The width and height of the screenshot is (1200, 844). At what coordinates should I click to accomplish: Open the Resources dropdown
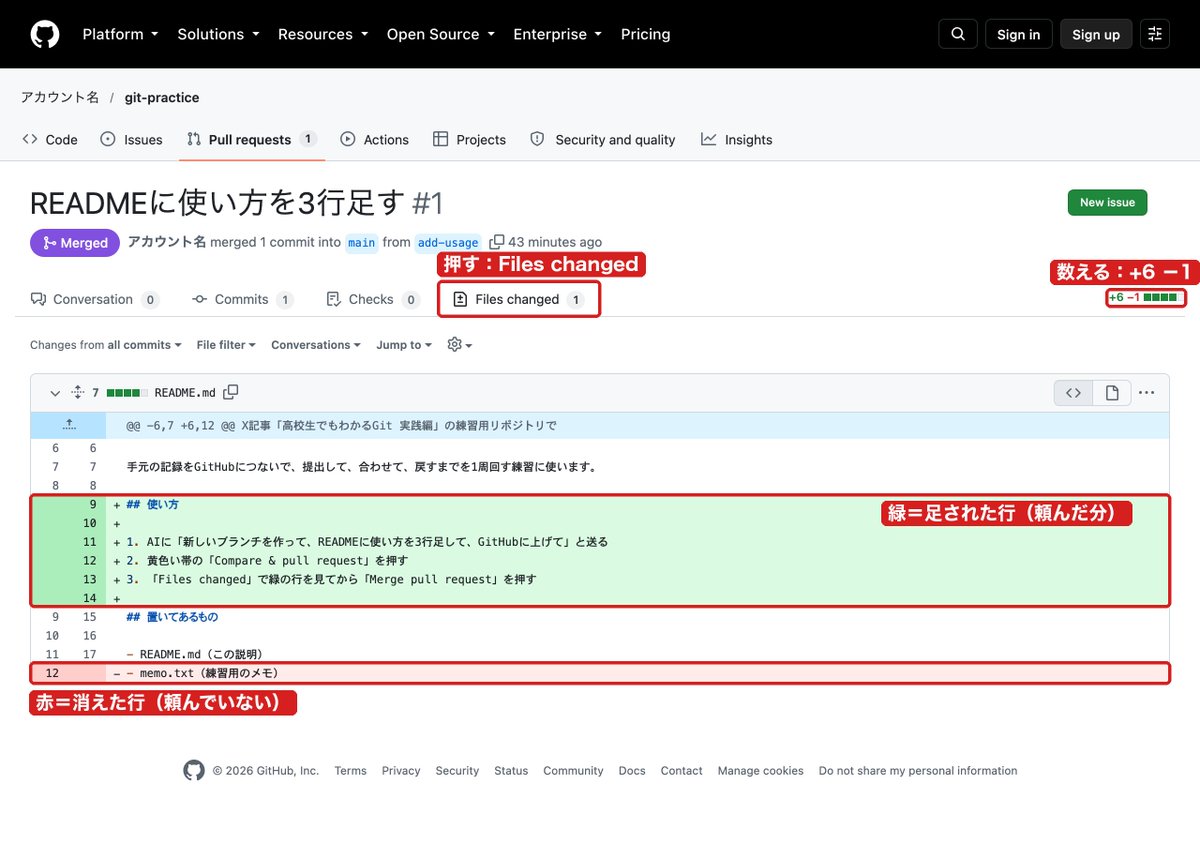(x=323, y=34)
